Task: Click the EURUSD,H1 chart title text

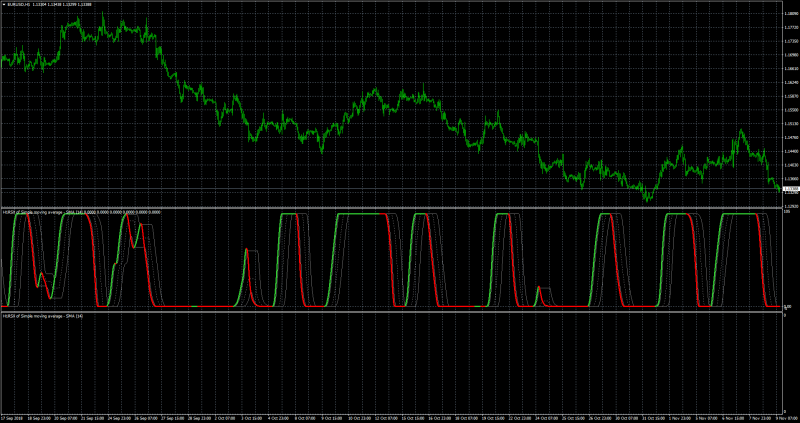Action: (x=19, y=5)
